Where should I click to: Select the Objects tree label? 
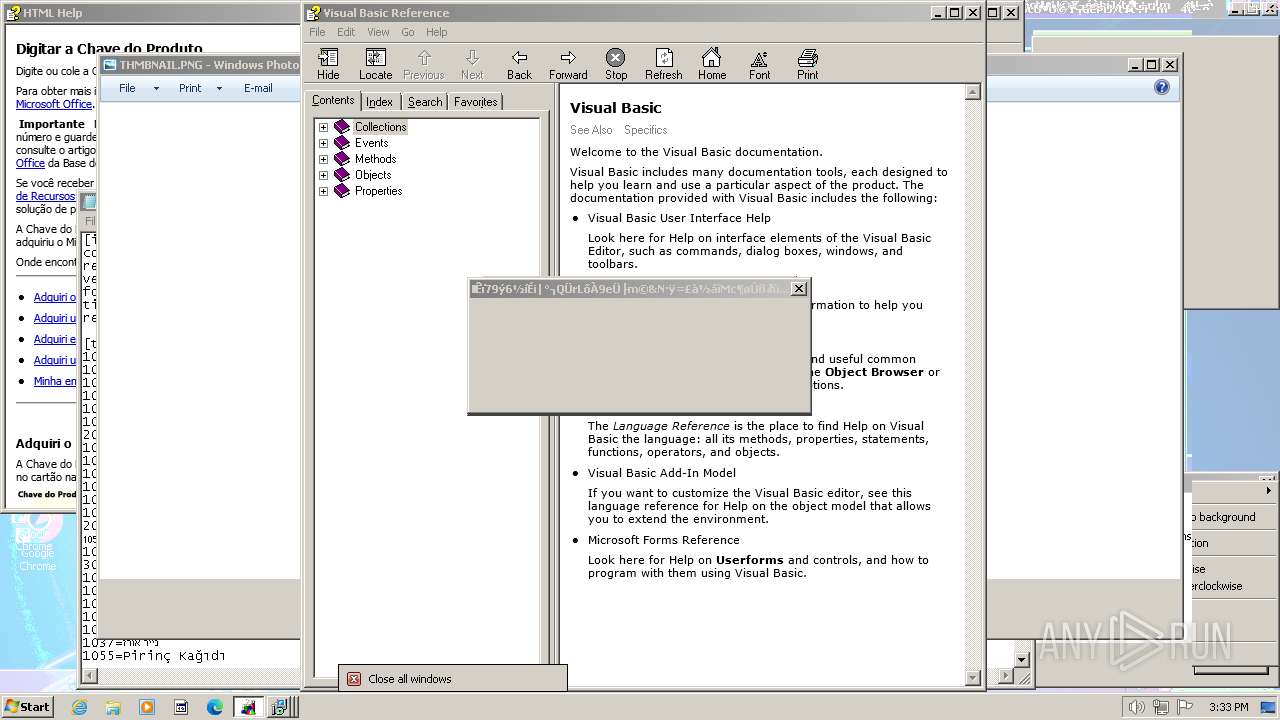pos(373,175)
